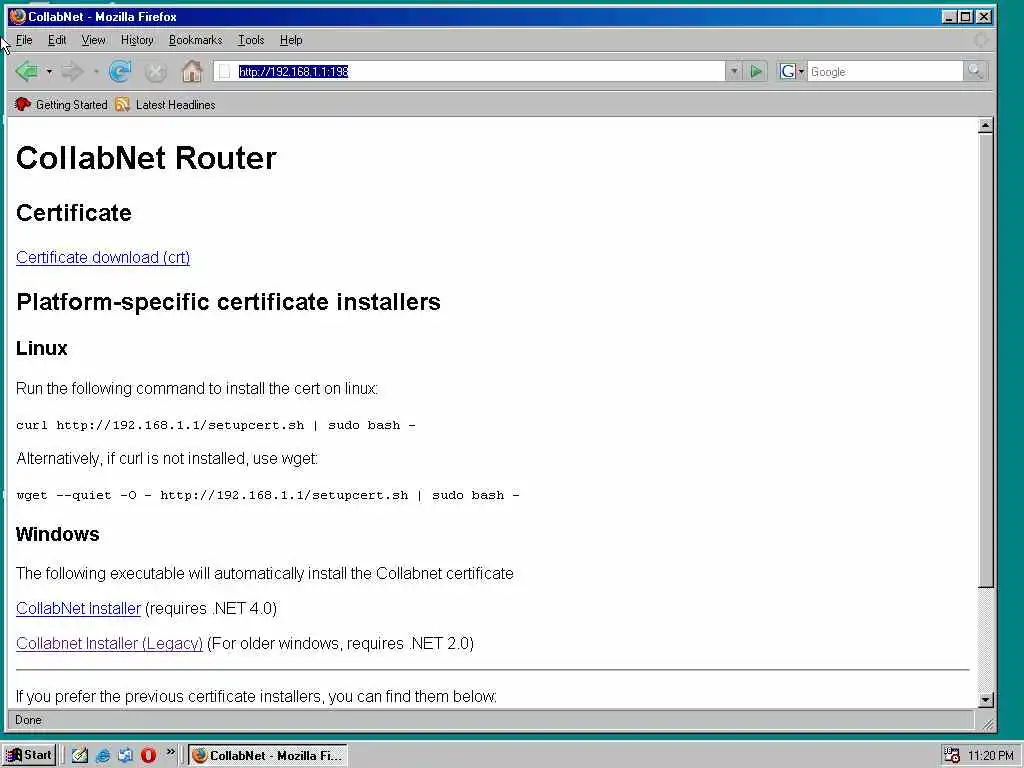Click the window resize grip corner
The image size is (1024, 768).
pos(989,724)
